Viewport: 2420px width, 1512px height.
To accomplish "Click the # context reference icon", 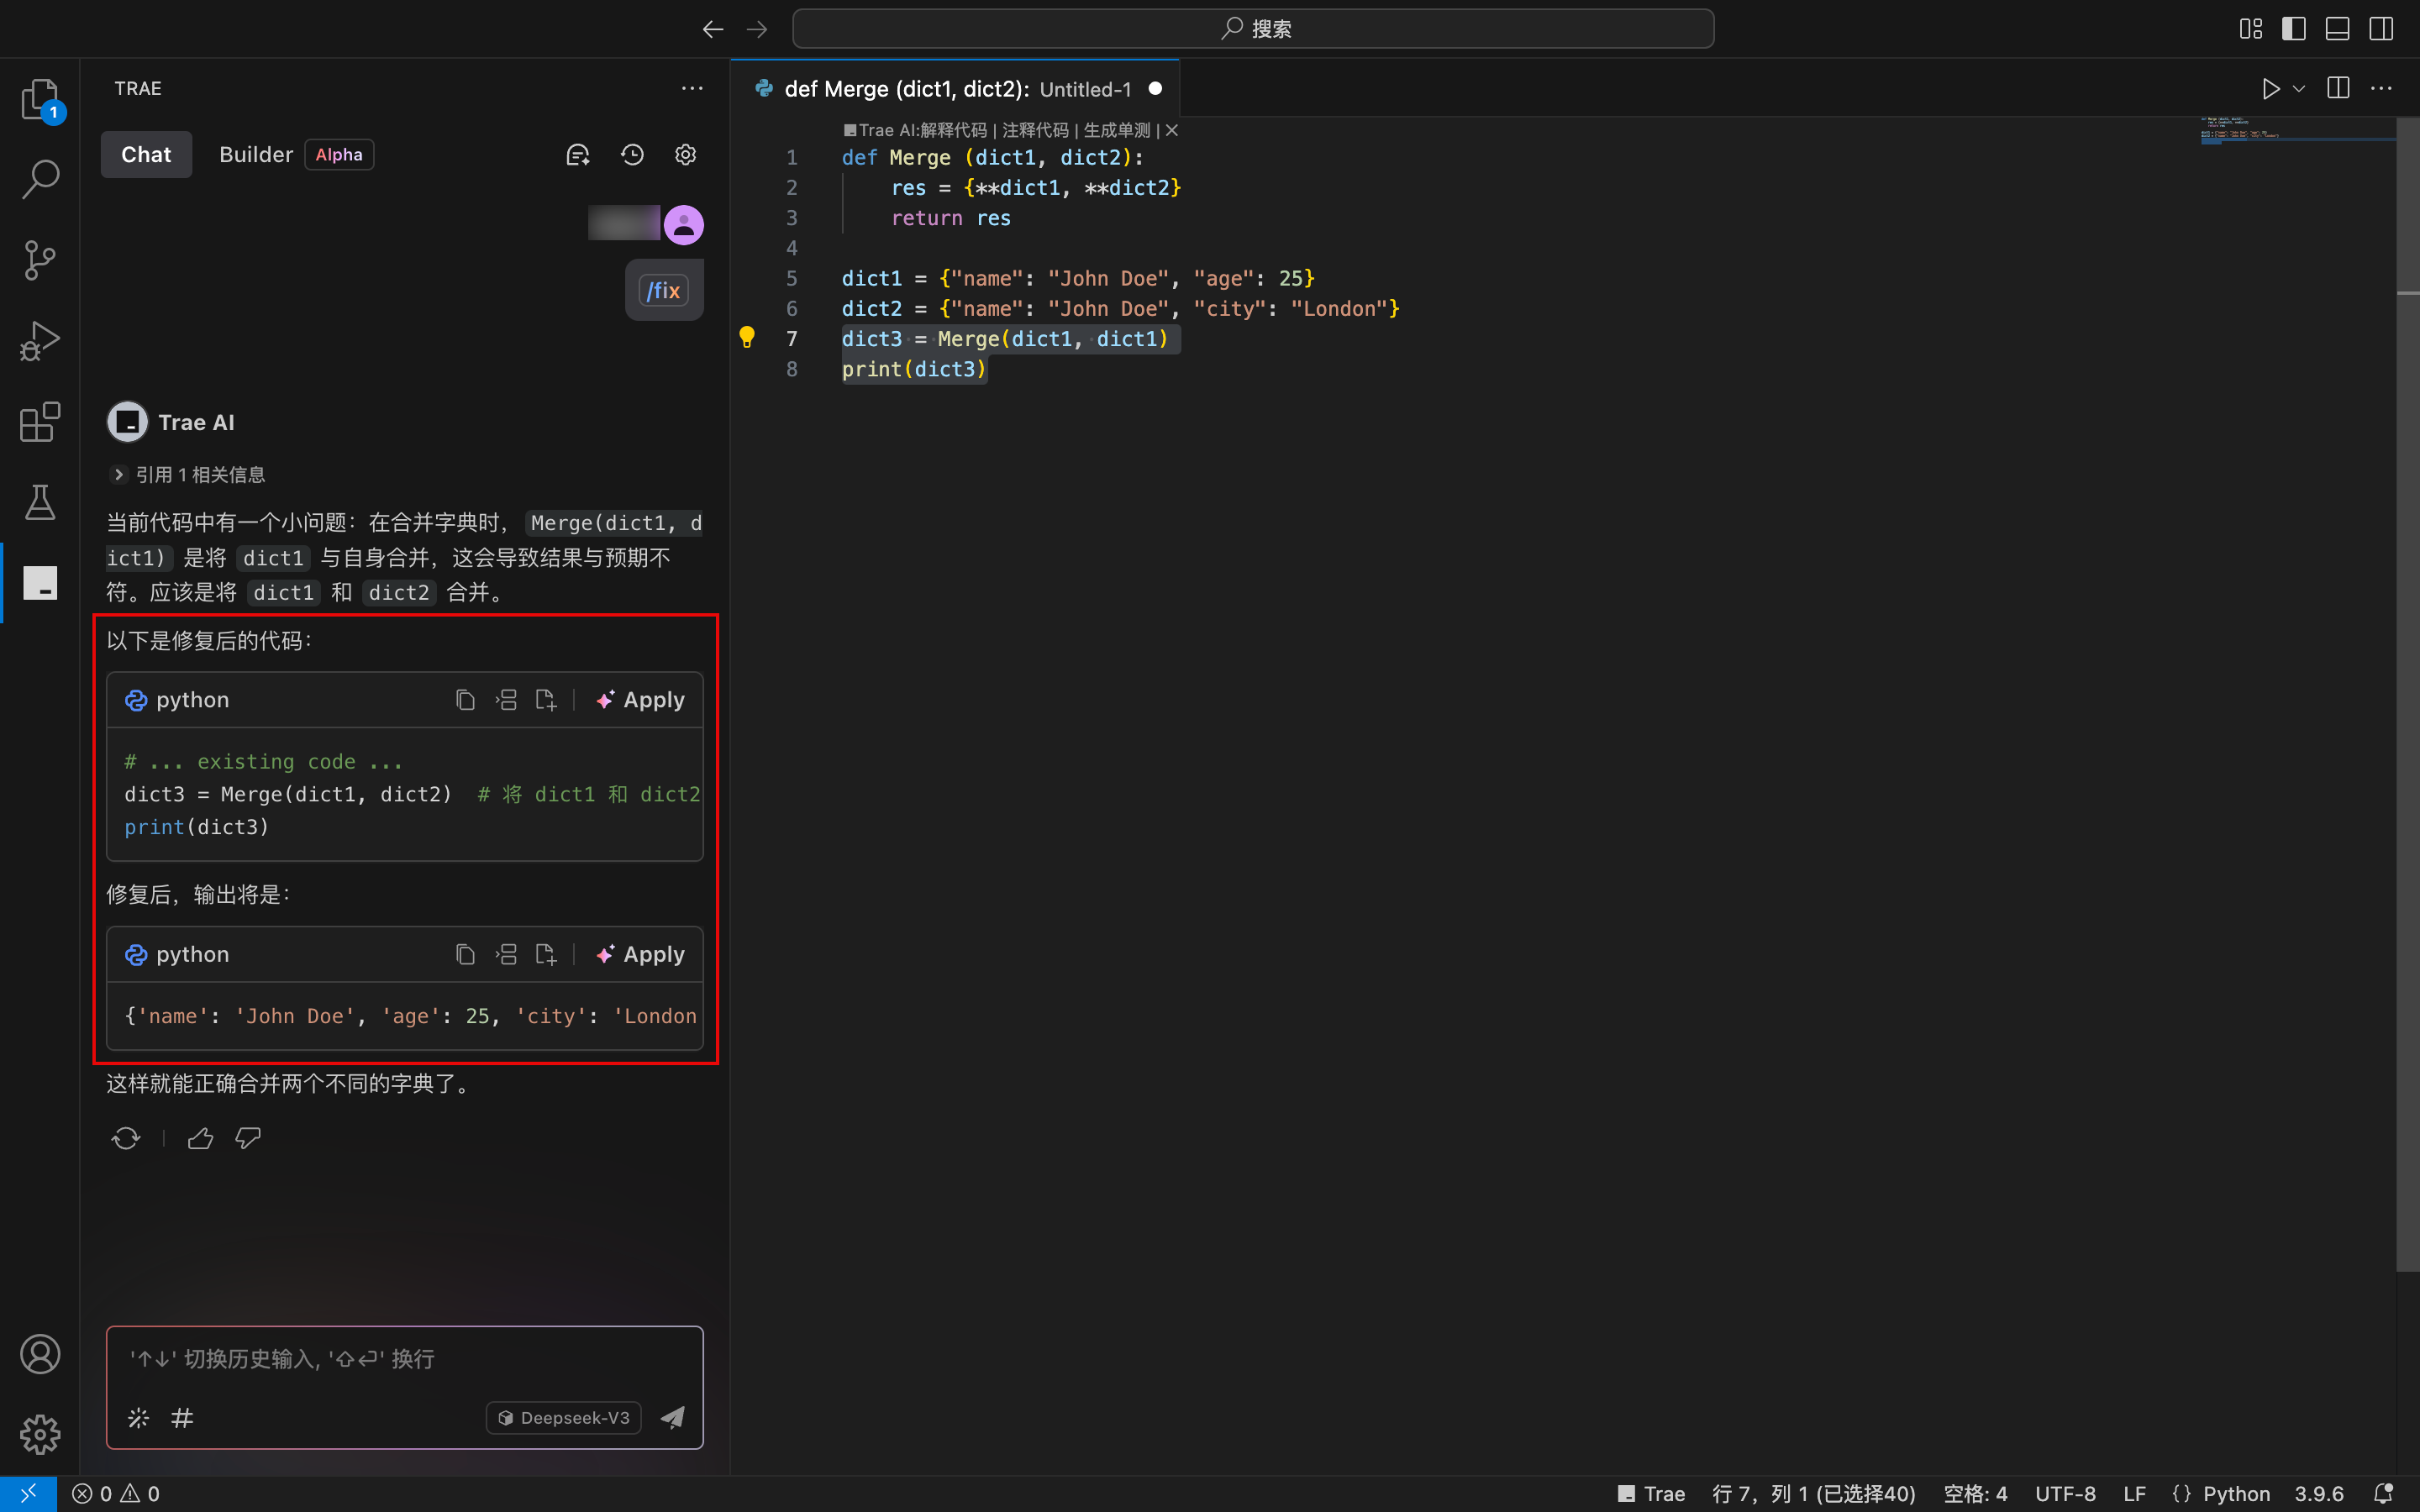I will coord(182,1418).
